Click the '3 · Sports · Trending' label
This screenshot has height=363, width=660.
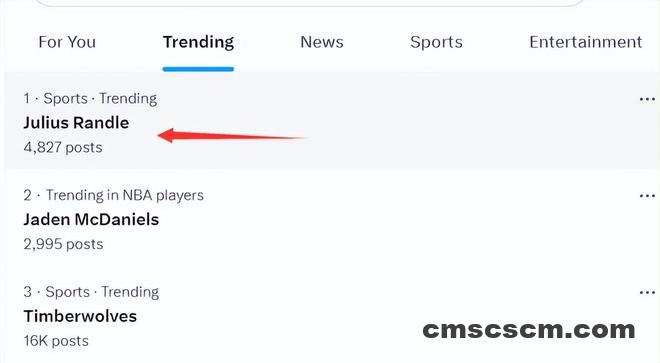pos(91,292)
